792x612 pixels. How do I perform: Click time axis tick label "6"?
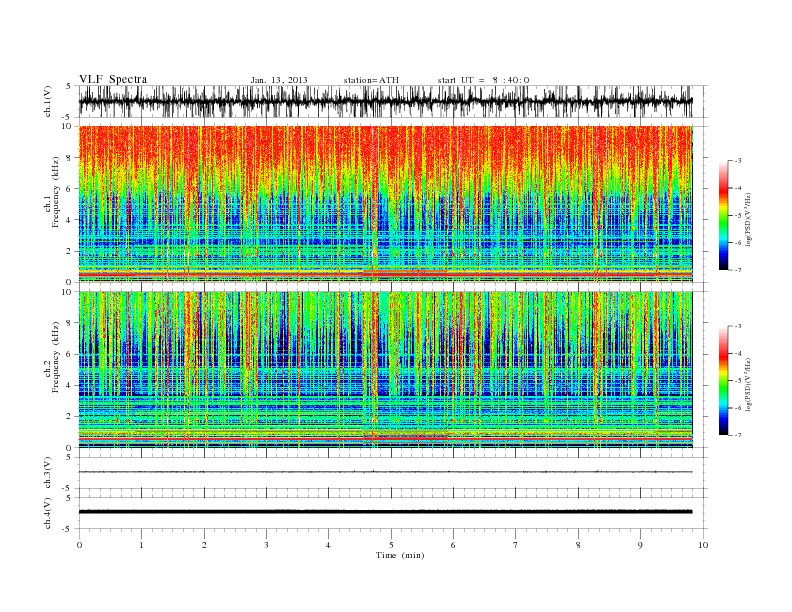(x=453, y=545)
